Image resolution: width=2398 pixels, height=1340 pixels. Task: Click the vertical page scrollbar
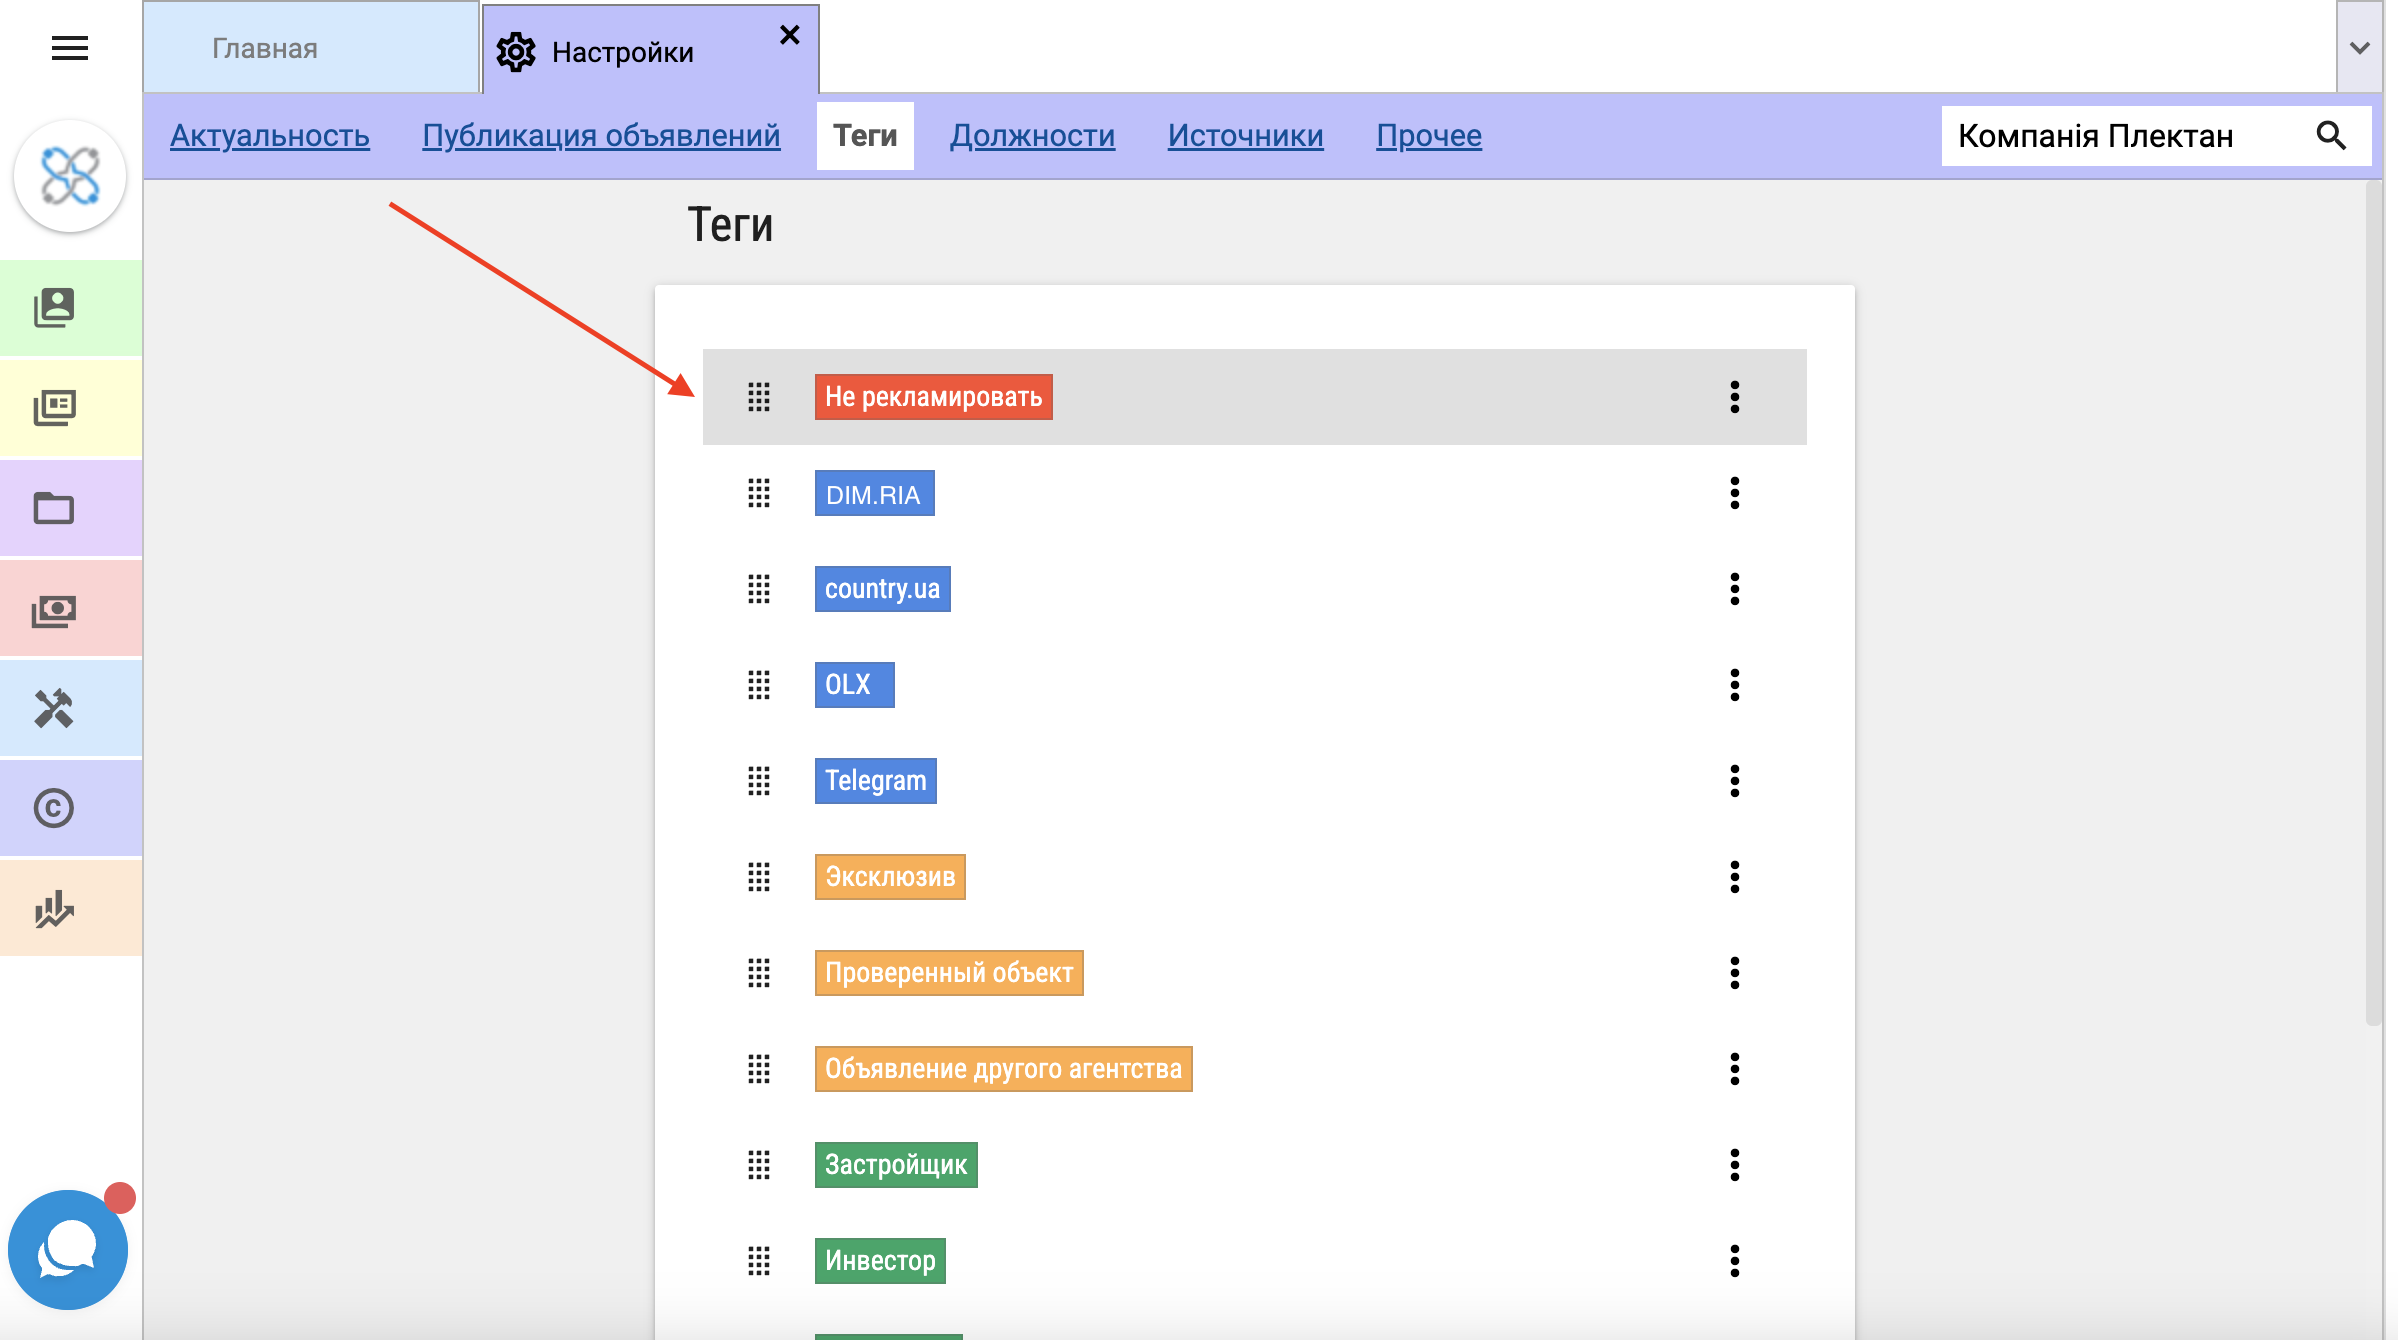[2374, 603]
